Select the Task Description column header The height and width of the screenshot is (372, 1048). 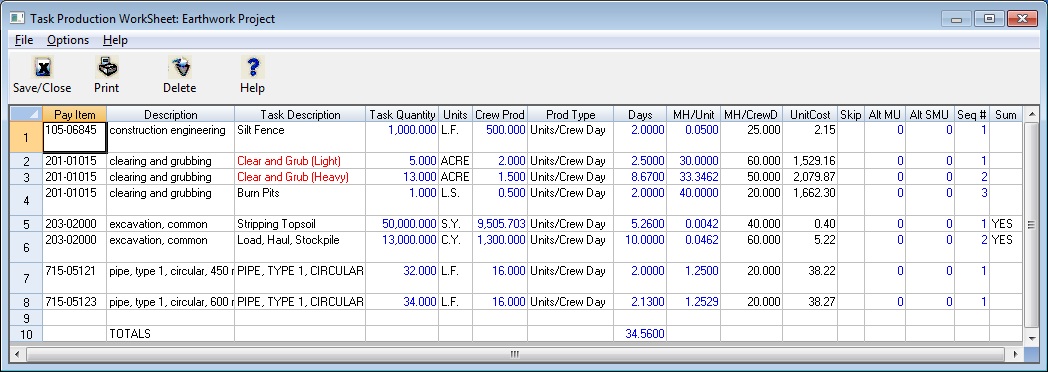300,115
